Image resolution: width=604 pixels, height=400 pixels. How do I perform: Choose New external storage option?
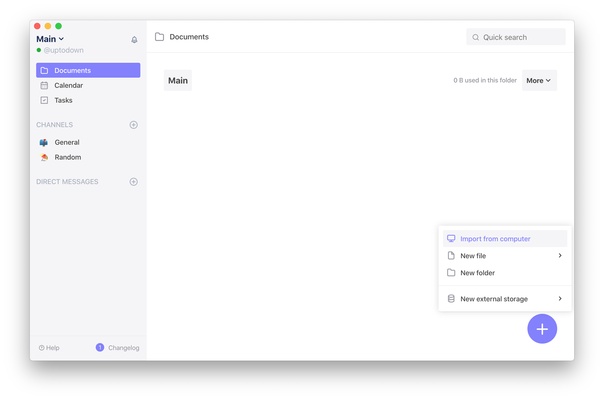tap(505, 299)
